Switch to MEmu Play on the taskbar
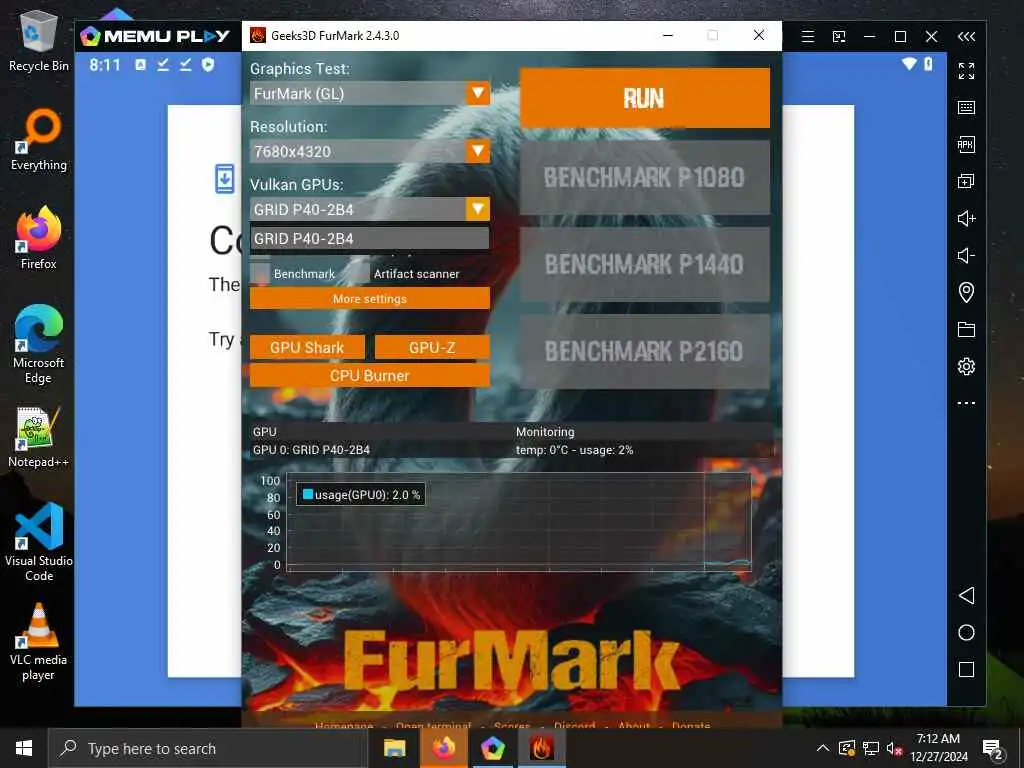 tap(492, 748)
